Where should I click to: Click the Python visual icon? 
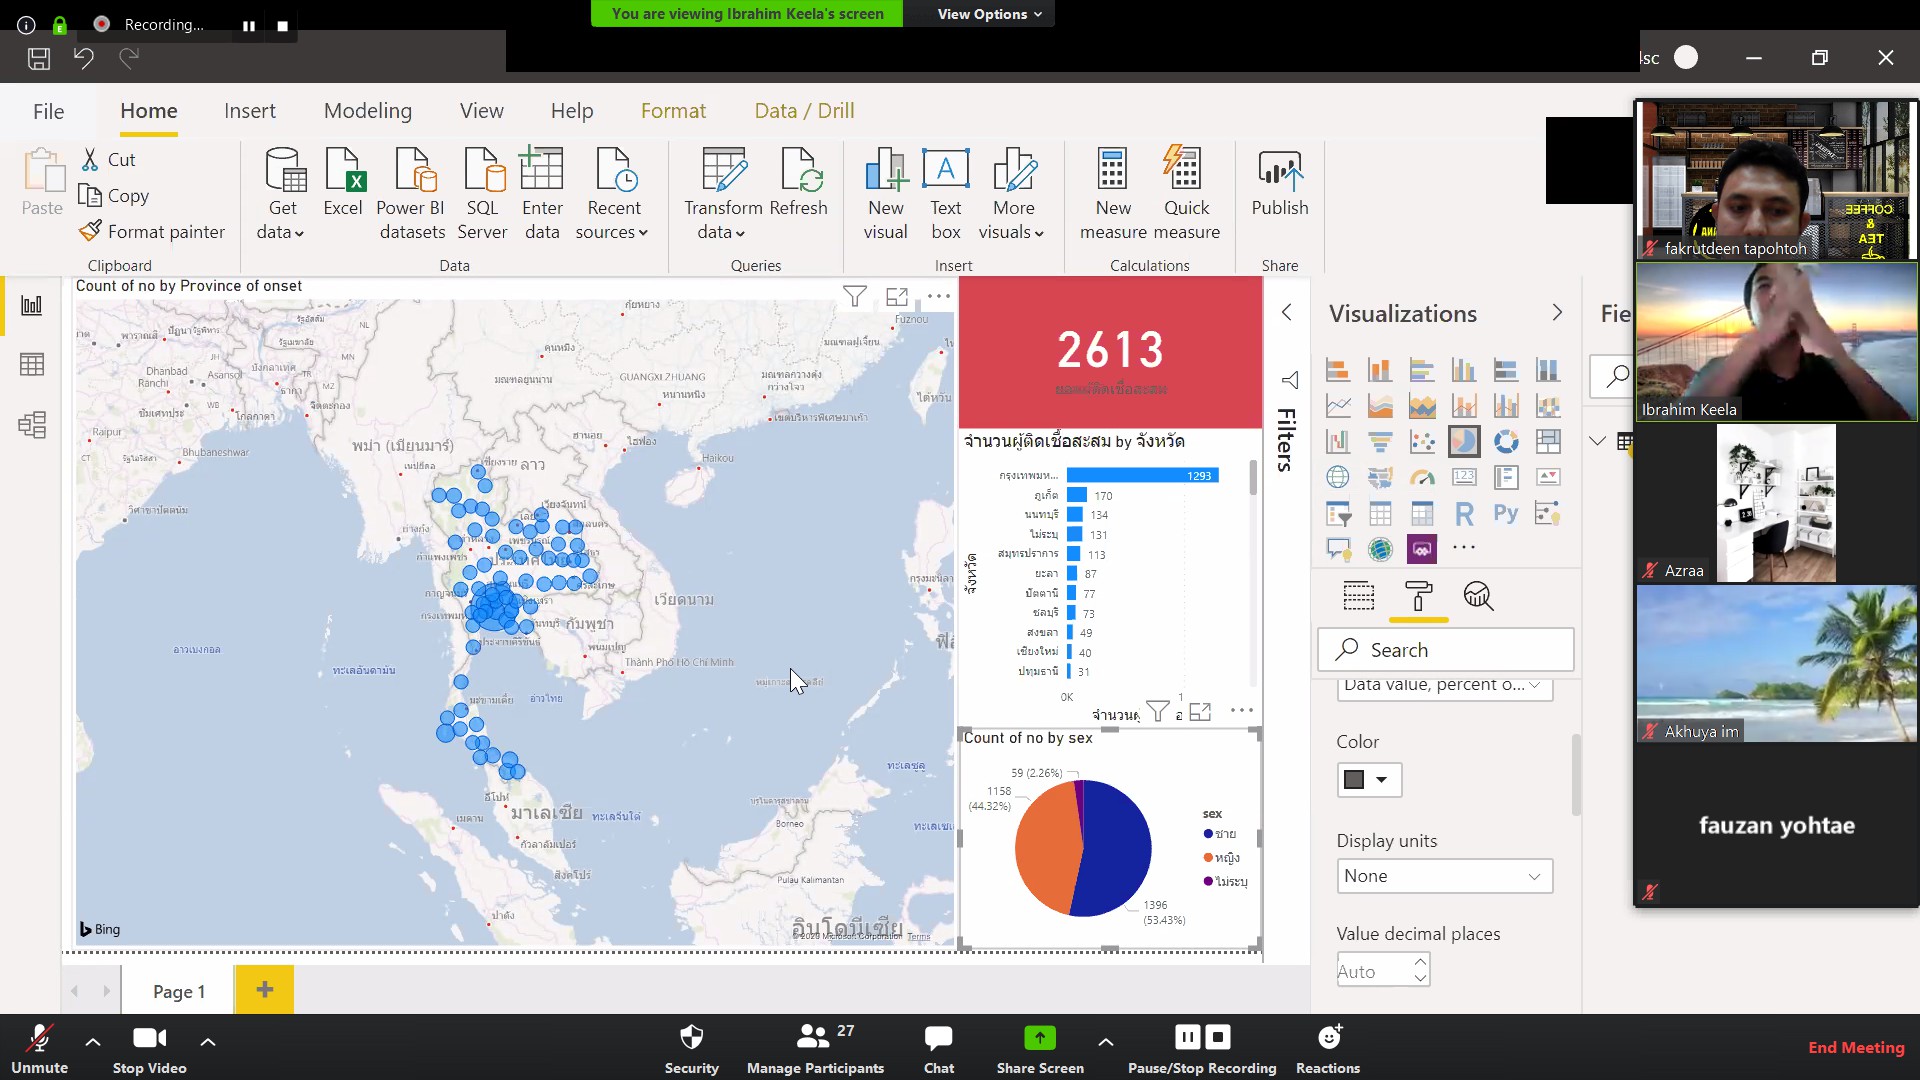[x=1506, y=514]
